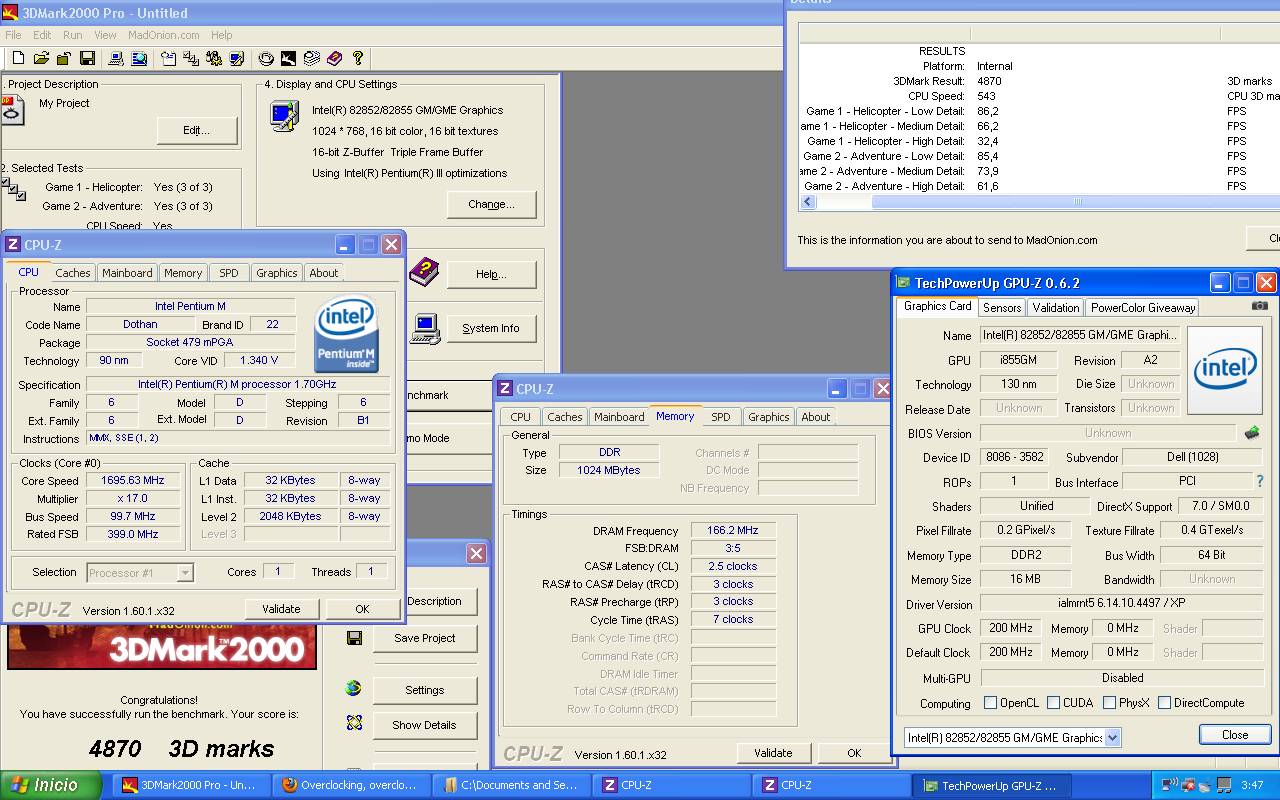Click the New project toolbar icon
The height and width of the screenshot is (800, 1280).
[18, 59]
